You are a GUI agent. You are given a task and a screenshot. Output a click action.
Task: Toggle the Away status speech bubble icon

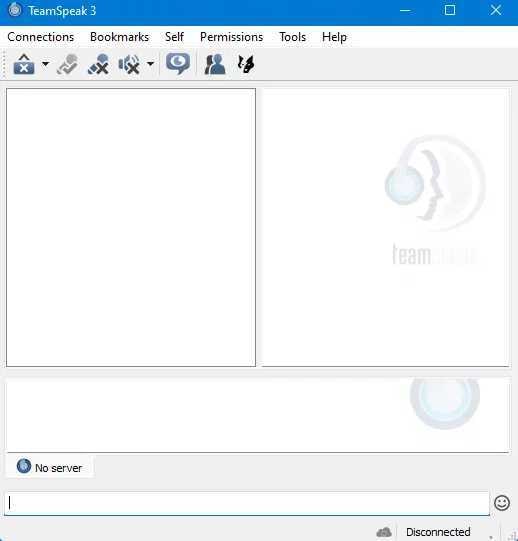[178, 64]
